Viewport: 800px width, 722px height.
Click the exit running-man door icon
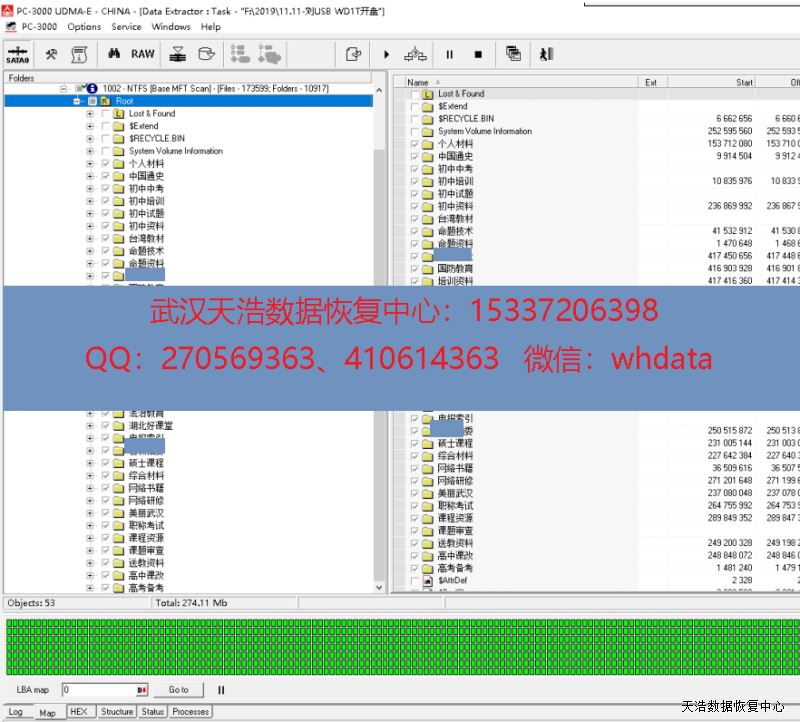pyautogui.click(x=546, y=54)
